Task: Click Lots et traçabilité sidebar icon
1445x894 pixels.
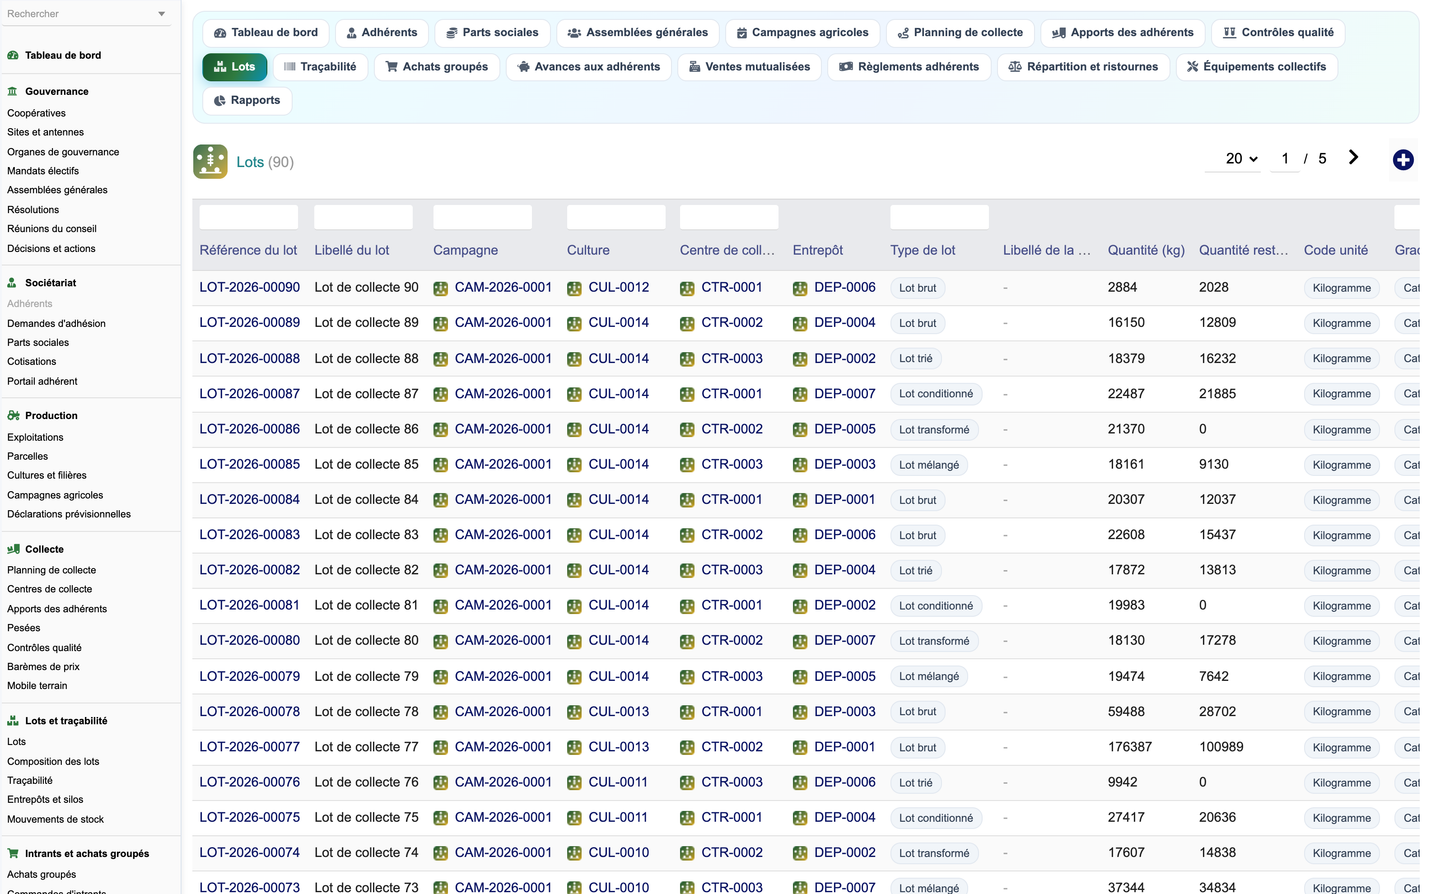Action: [13, 721]
